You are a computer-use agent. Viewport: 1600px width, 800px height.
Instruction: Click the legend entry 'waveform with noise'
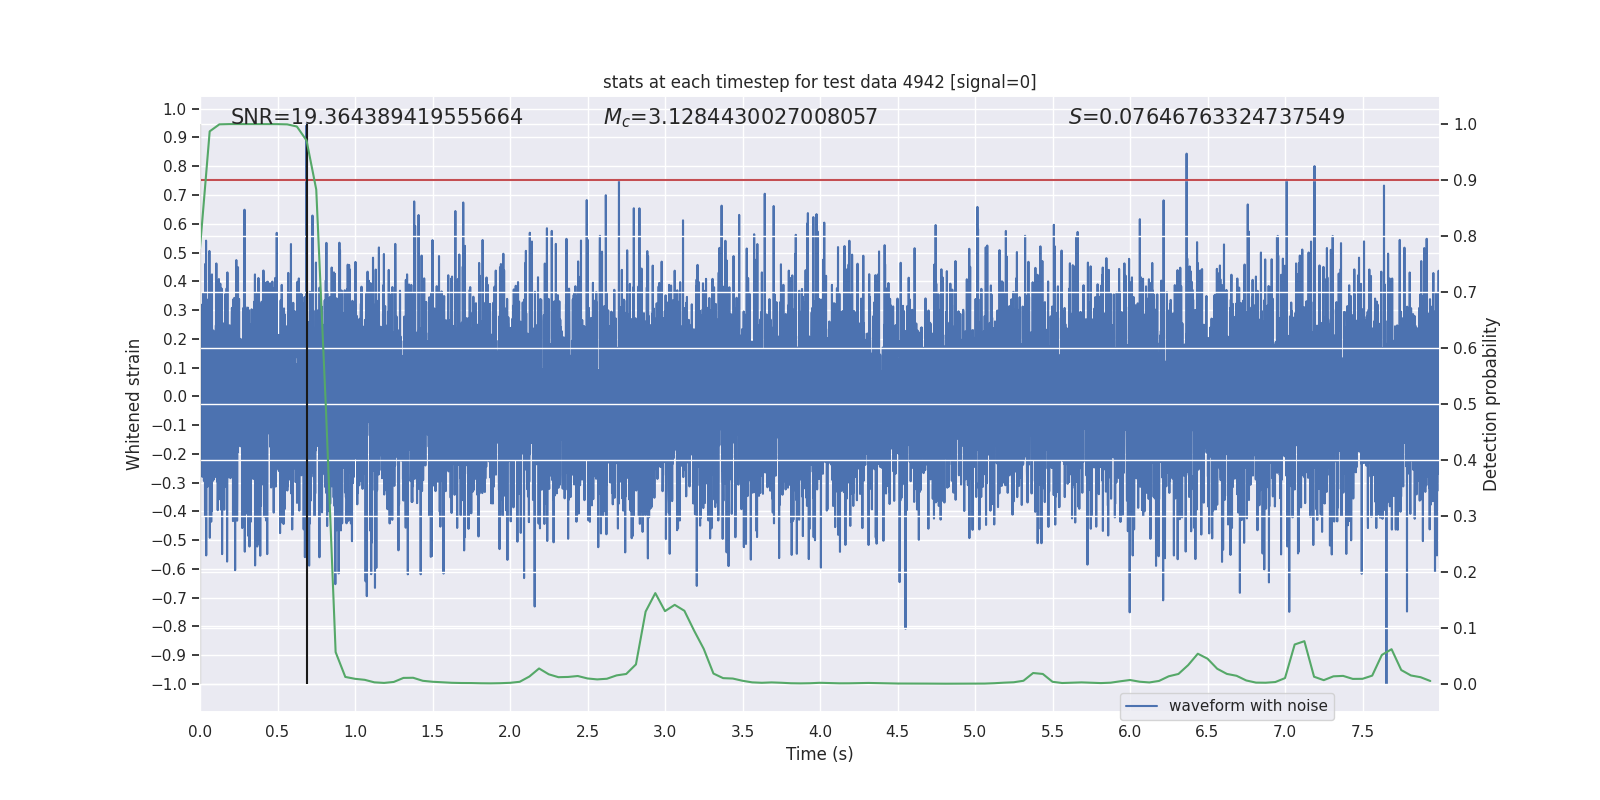pyautogui.click(x=1247, y=706)
